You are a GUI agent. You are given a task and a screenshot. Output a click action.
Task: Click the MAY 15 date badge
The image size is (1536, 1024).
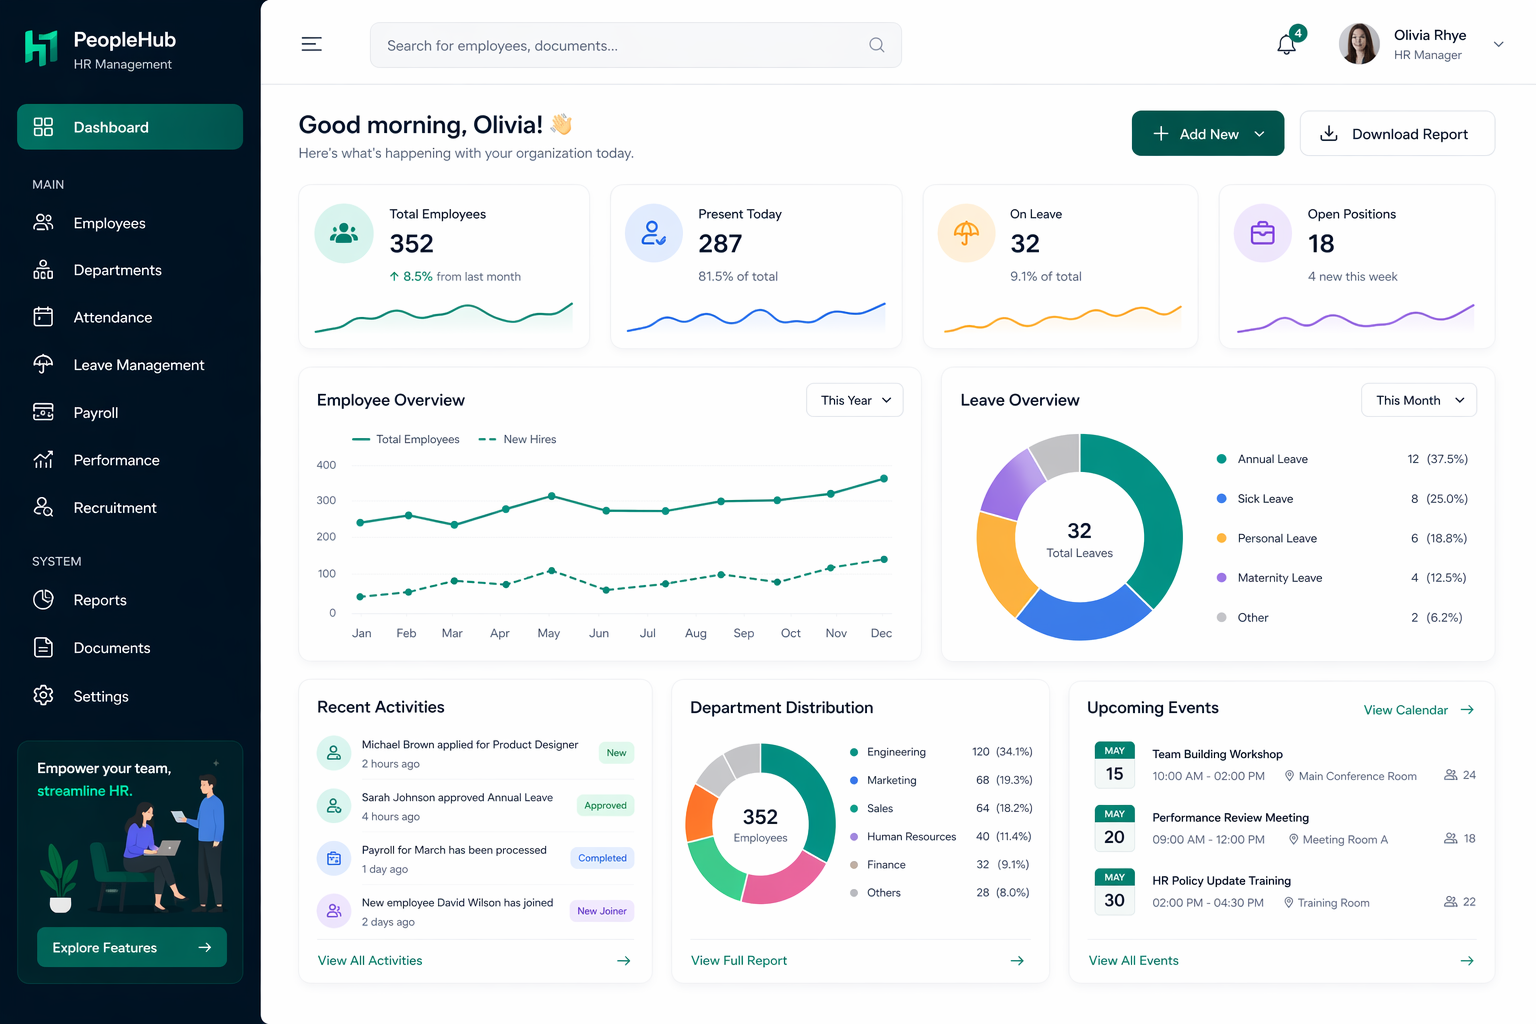(x=1115, y=765)
